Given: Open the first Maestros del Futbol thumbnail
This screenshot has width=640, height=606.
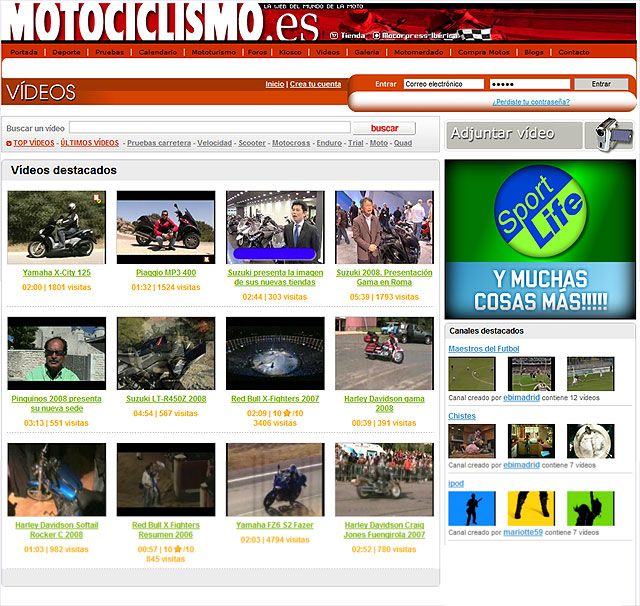Looking at the screenshot, I should click(472, 374).
